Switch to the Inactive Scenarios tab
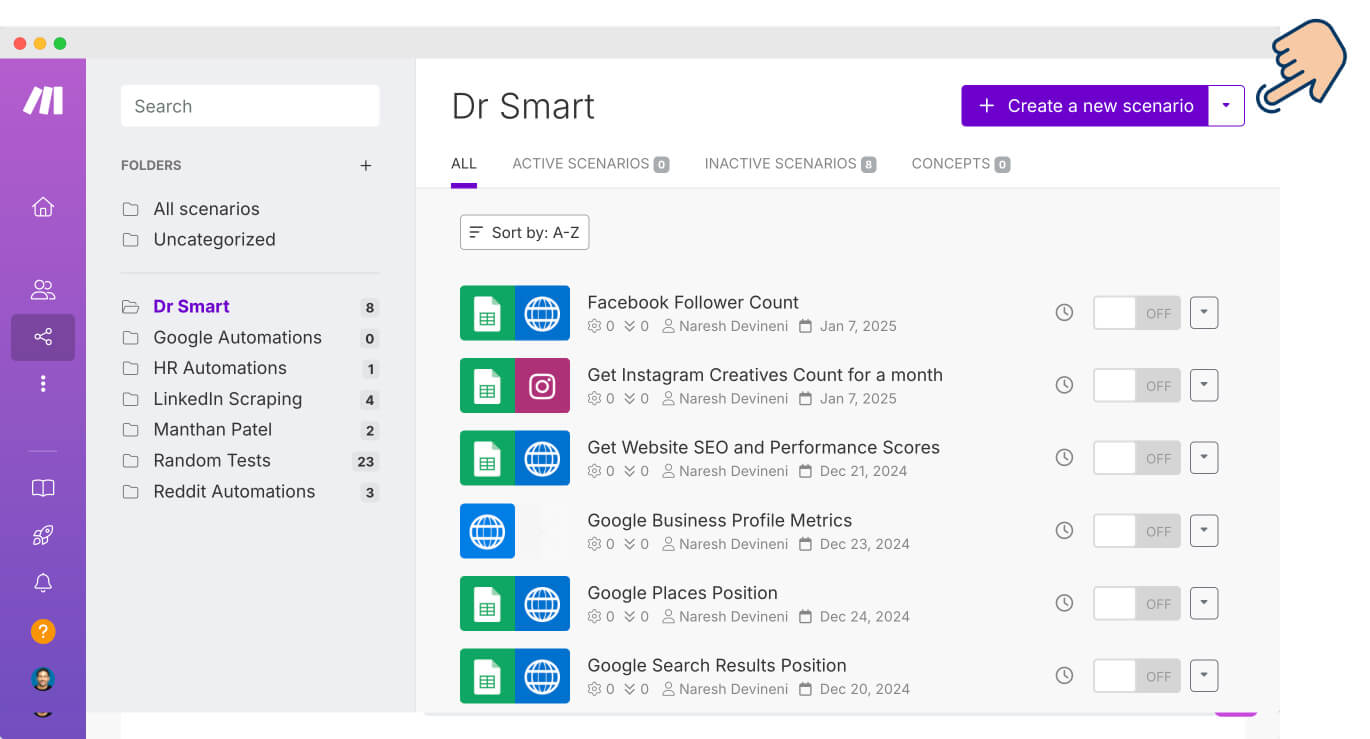This screenshot has height=739, width=1370. pyautogui.click(x=790, y=164)
